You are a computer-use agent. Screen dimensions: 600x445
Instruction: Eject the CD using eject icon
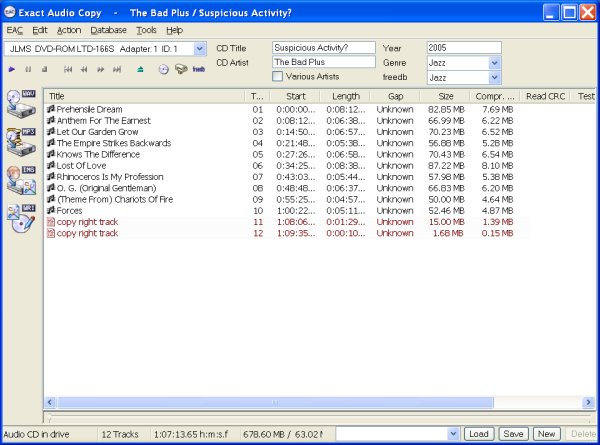(x=140, y=69)
